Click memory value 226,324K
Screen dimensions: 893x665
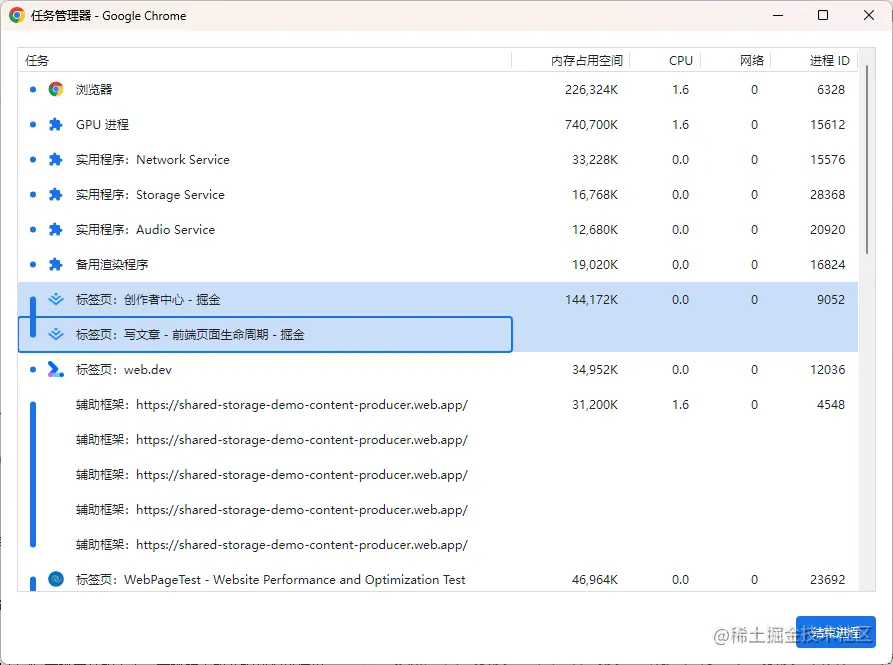pos(591,89)
